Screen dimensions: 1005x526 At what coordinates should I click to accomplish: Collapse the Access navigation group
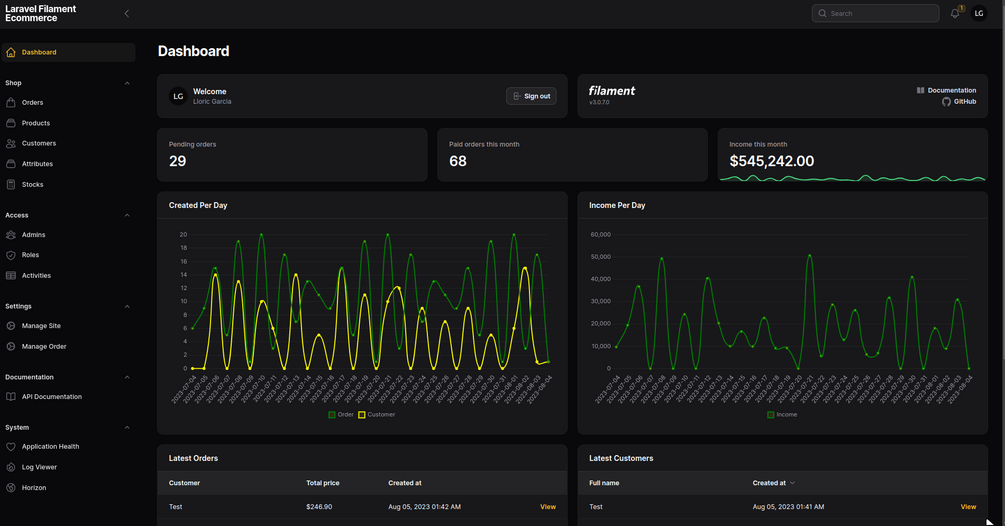[127, 215]
